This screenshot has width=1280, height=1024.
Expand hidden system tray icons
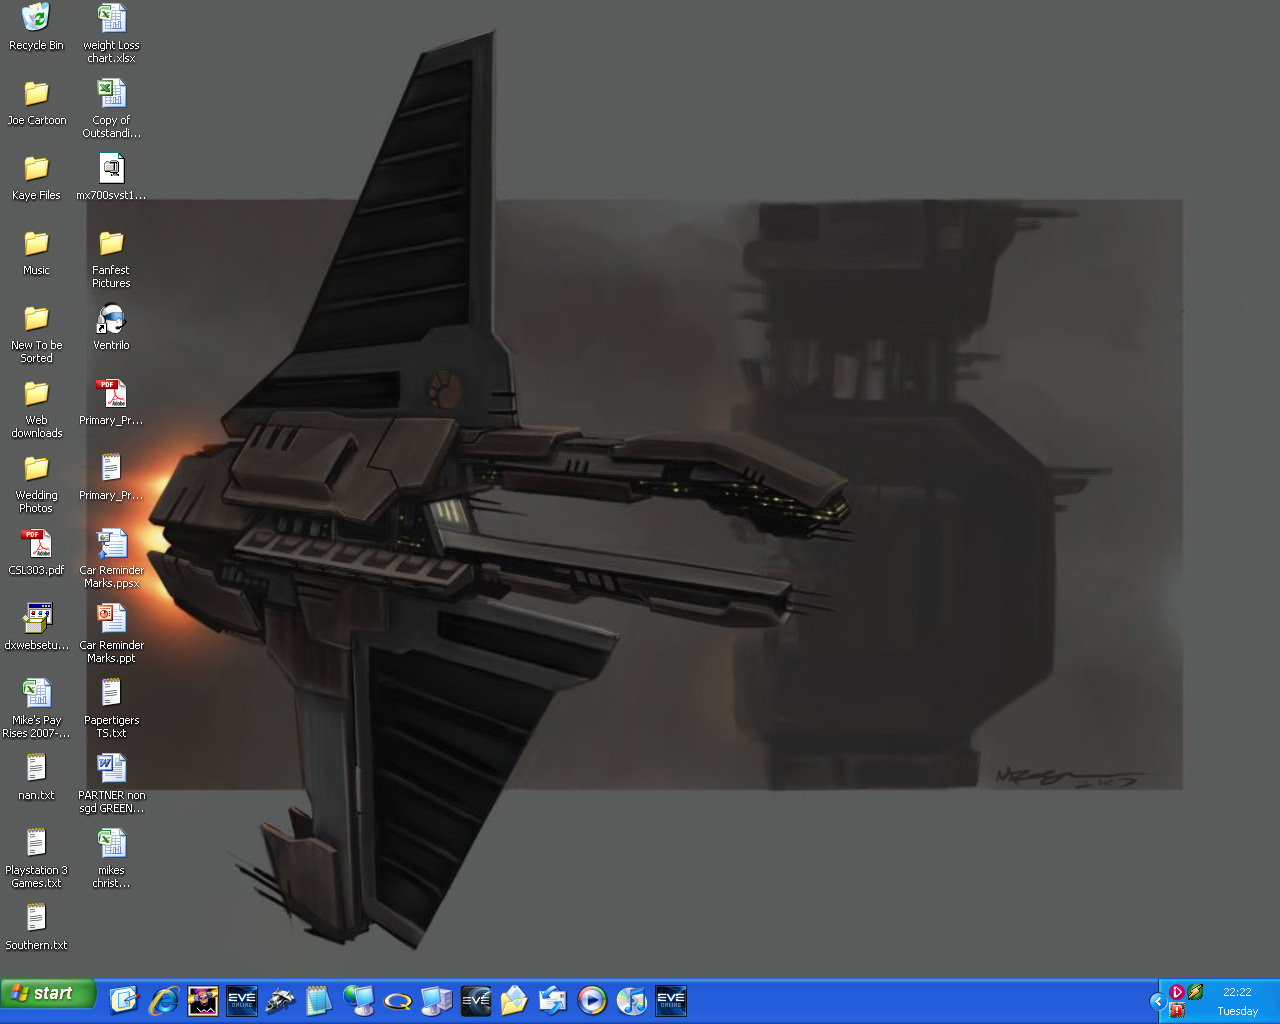point(1158,1001)
